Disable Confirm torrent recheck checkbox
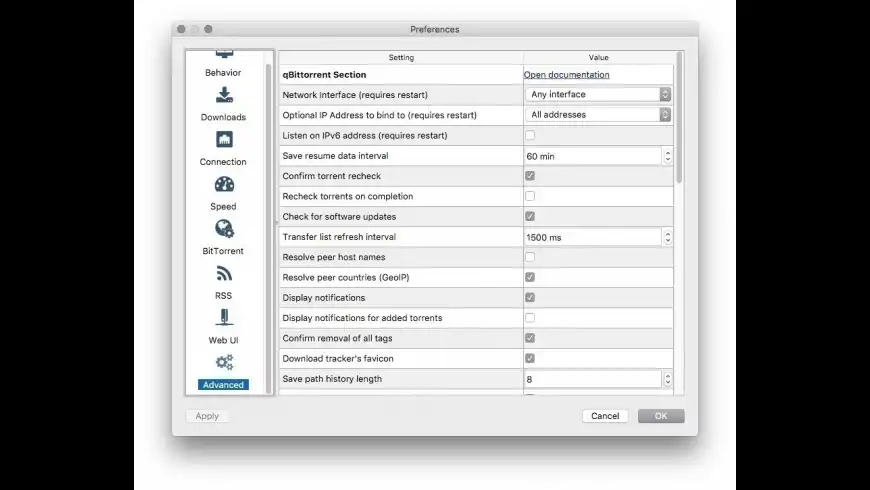Viewport: 870px width, 490px height. tap(530, 176)
